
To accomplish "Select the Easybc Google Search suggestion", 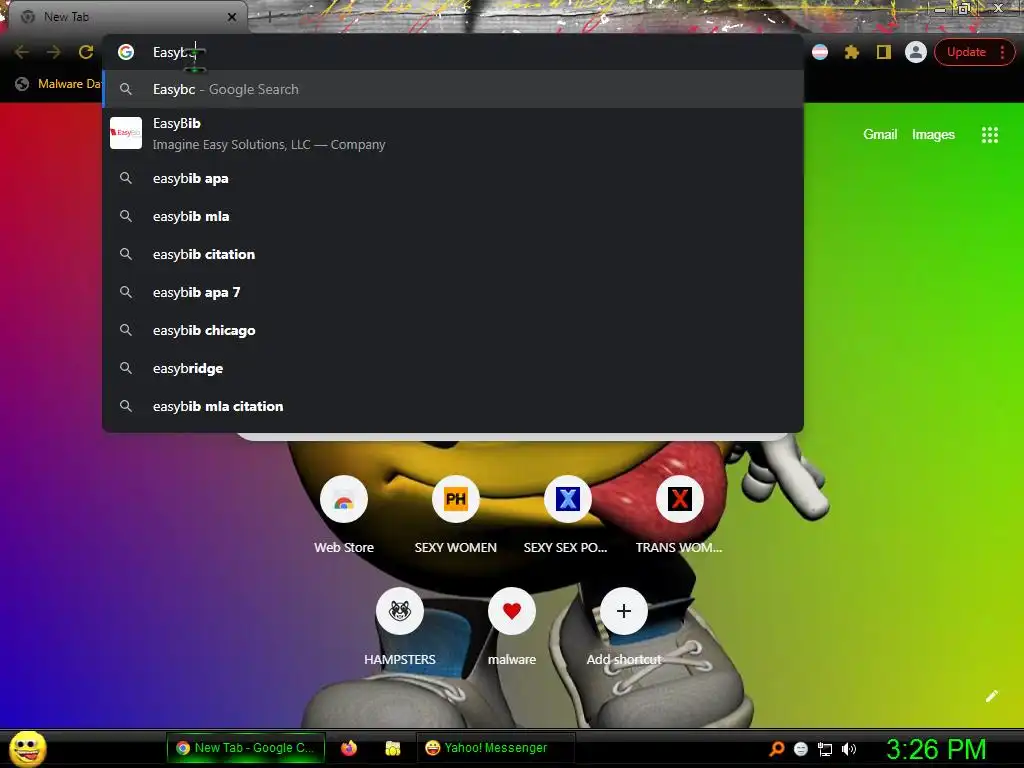I will click(x=453, y=89).
